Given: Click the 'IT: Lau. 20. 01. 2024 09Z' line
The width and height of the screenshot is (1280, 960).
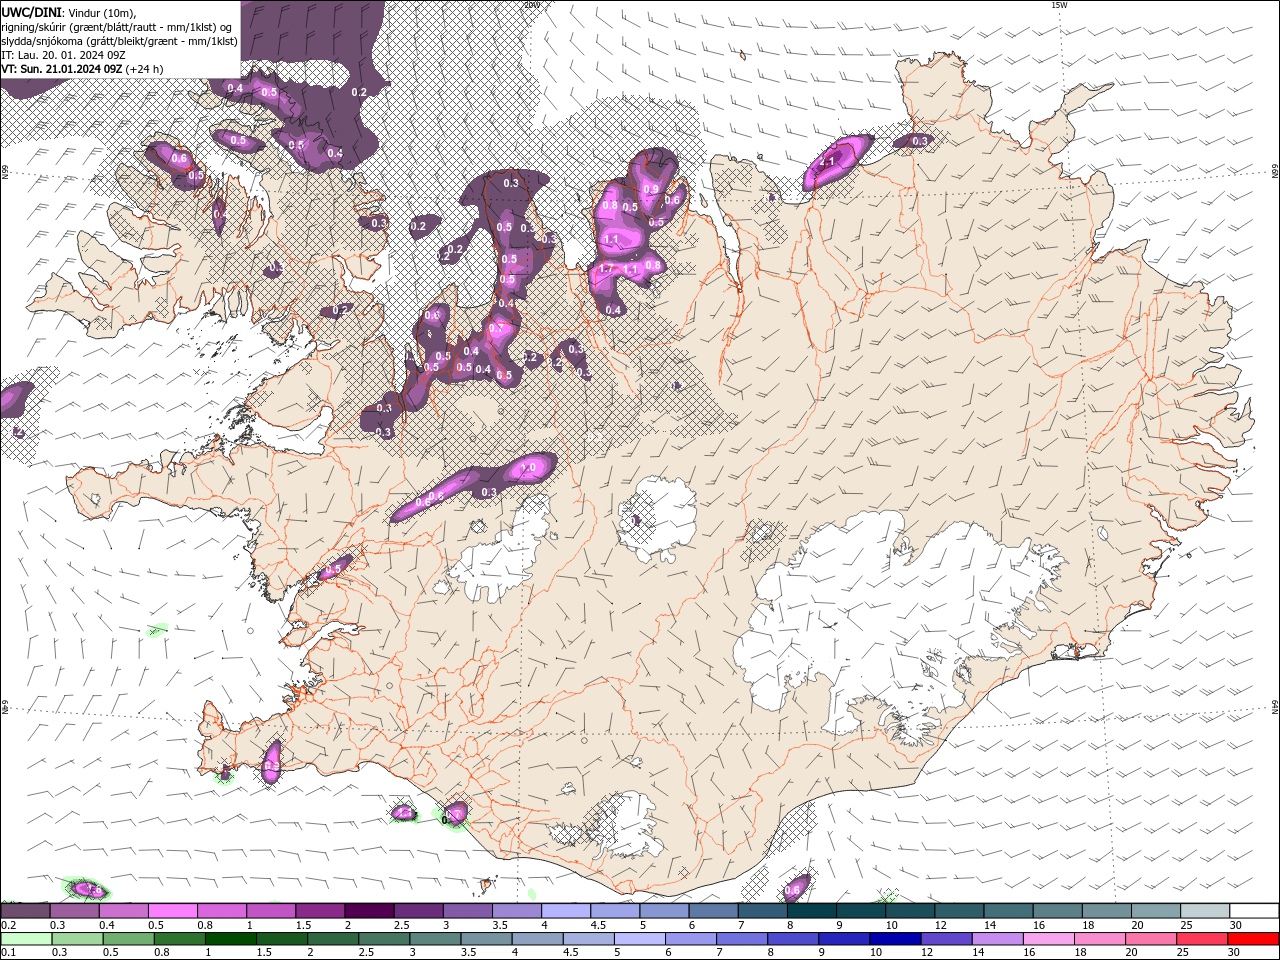Looking at the screenshot, I should click(x=61, y=55).
